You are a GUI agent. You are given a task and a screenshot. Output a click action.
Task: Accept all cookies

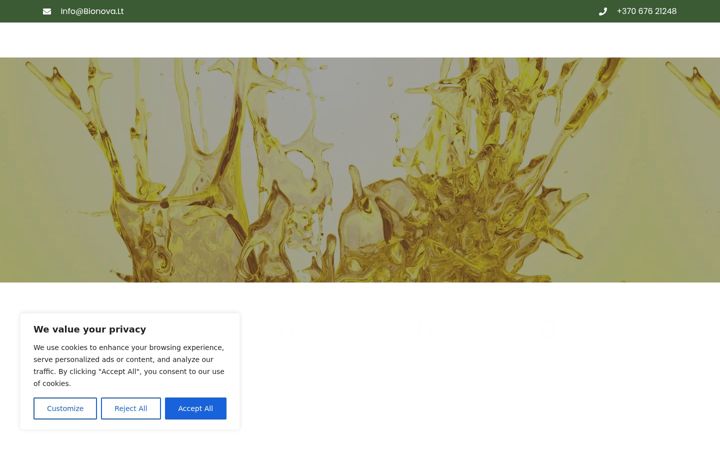pos(196,408)
